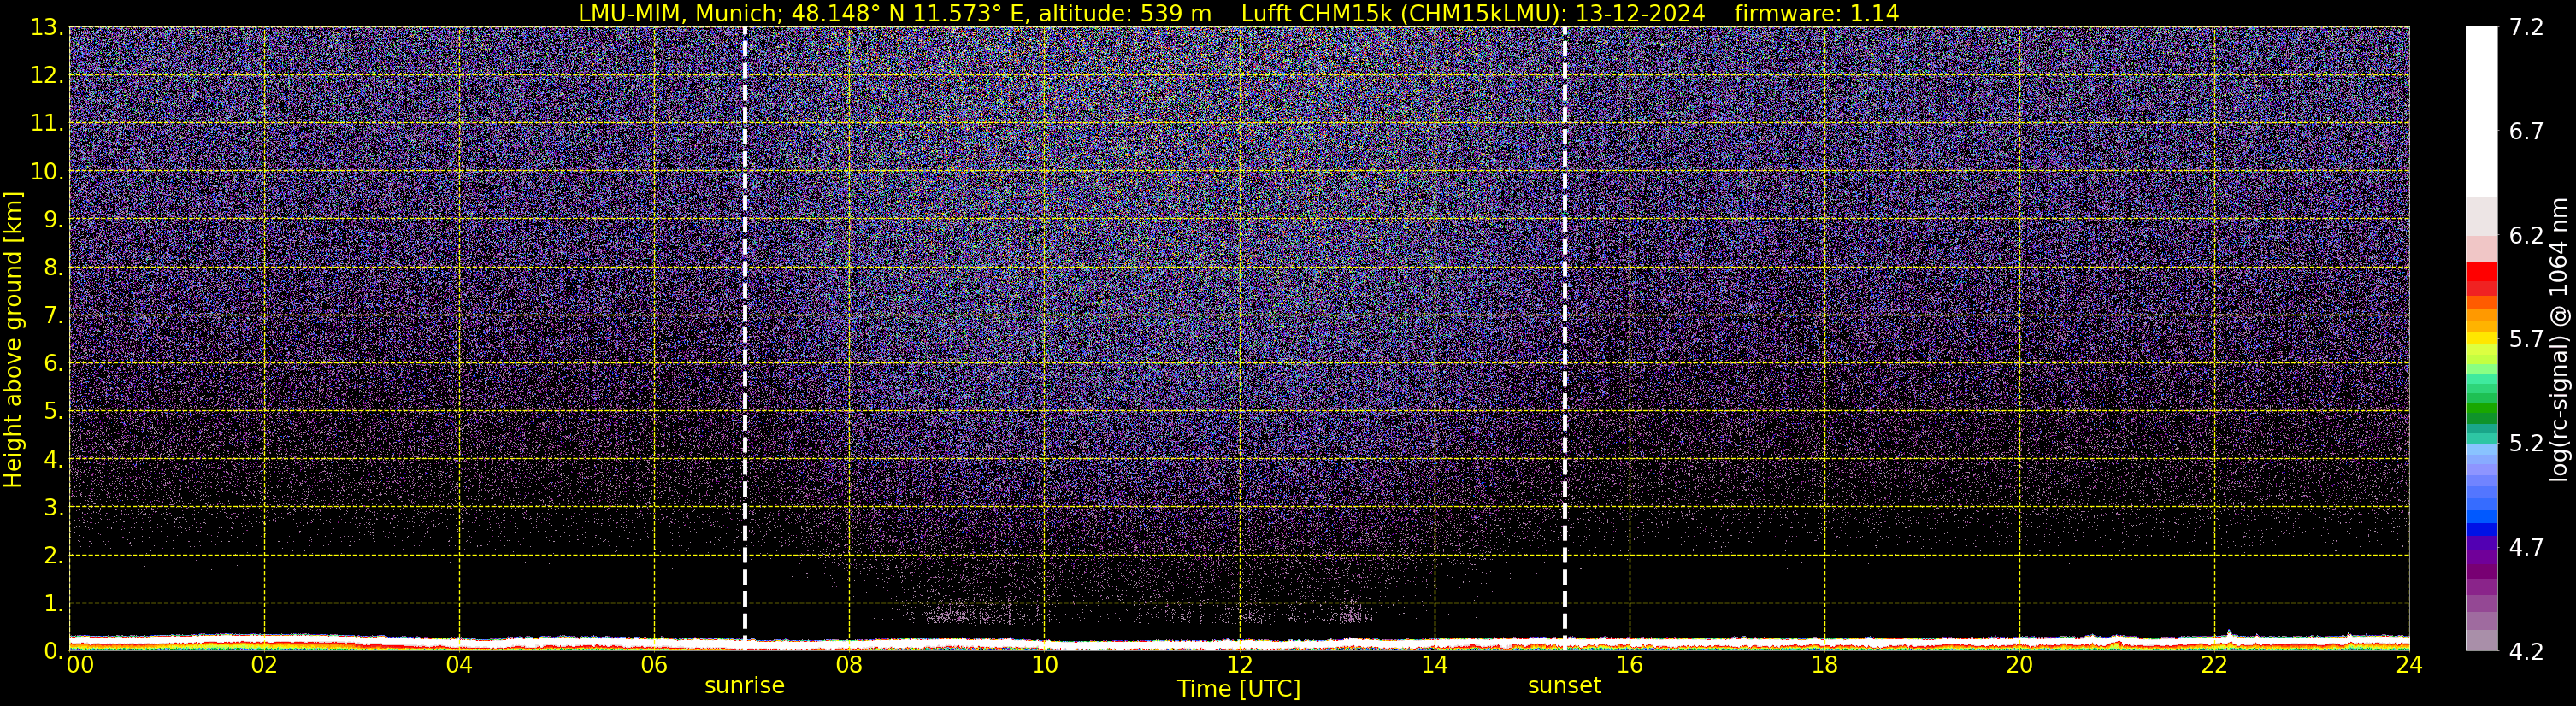Click the 'sunrise' label below the time axis

click(745, 686)
